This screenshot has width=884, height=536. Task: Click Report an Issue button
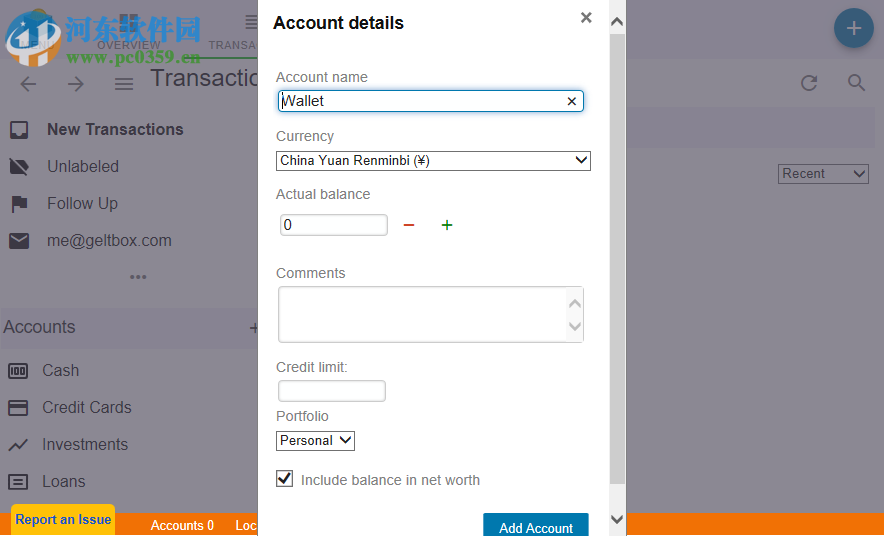[63, 519]
